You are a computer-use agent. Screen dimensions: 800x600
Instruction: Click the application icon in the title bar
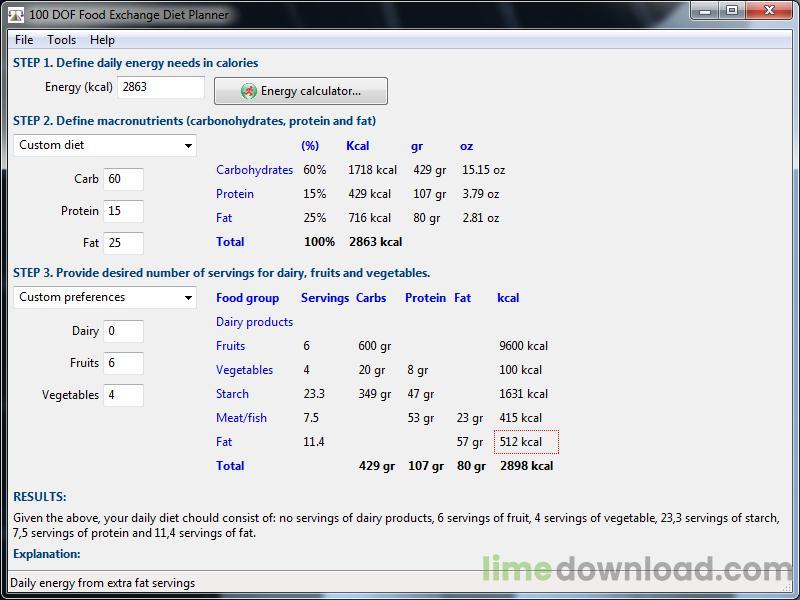pyautogui.click(x=14, y=14)
